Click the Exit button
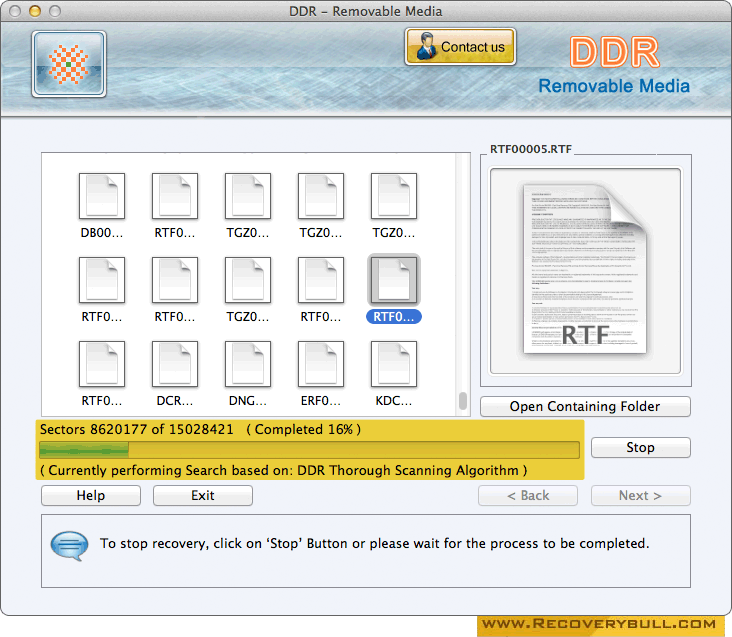732x637 pixels. pos(203,496)
